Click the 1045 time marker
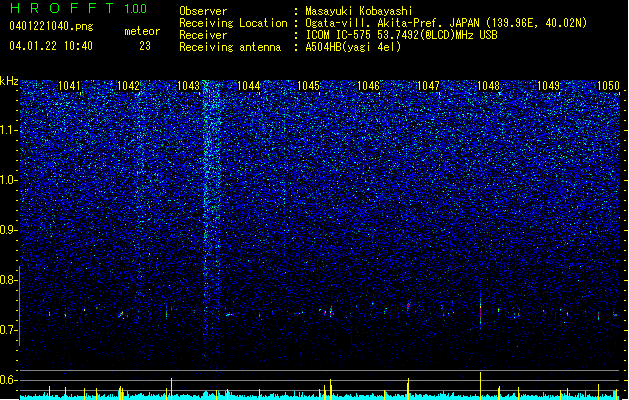This screenshot has width=629, height=400. [x=308, y=86]
